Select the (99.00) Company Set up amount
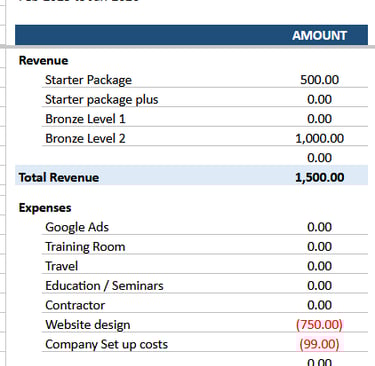 tap(319, 344)
